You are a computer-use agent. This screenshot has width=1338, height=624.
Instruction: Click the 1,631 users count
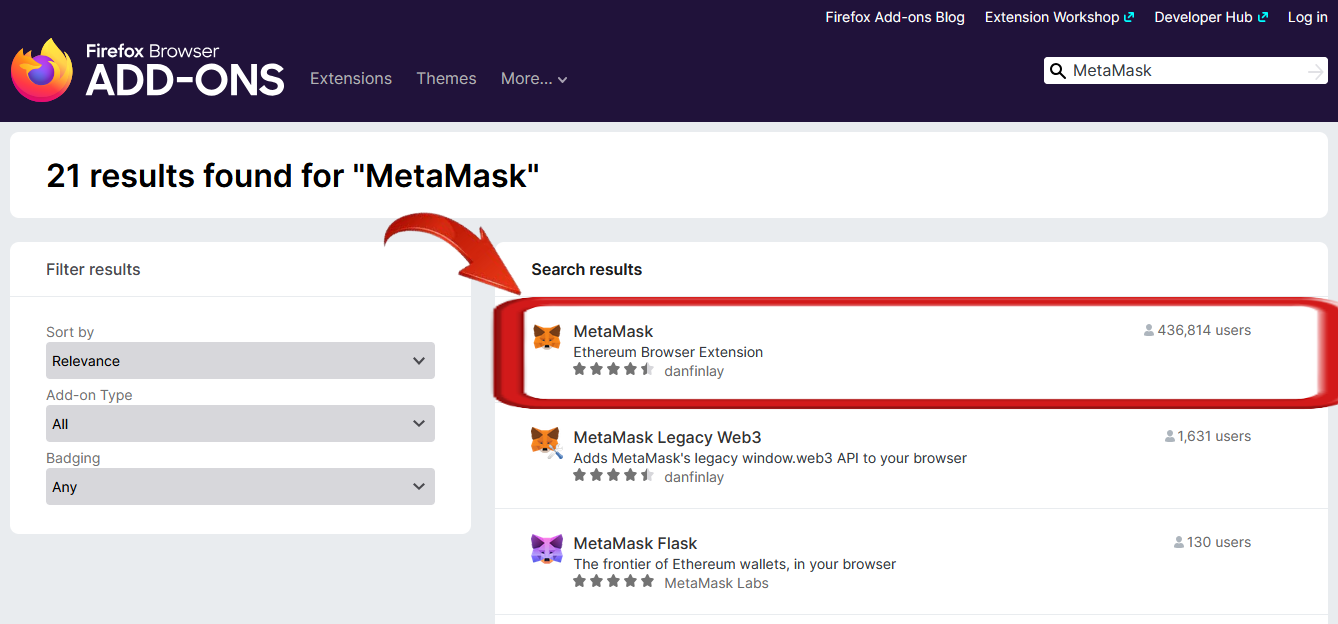(x=1214, y=436)
